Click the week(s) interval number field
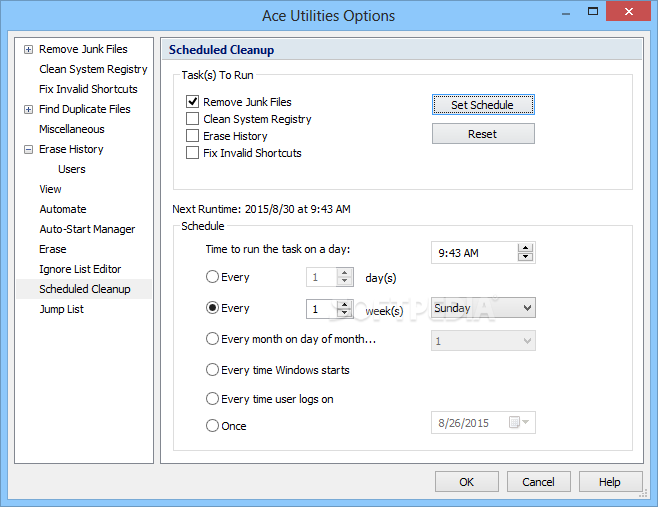658x507 pixels. [322, 309]
